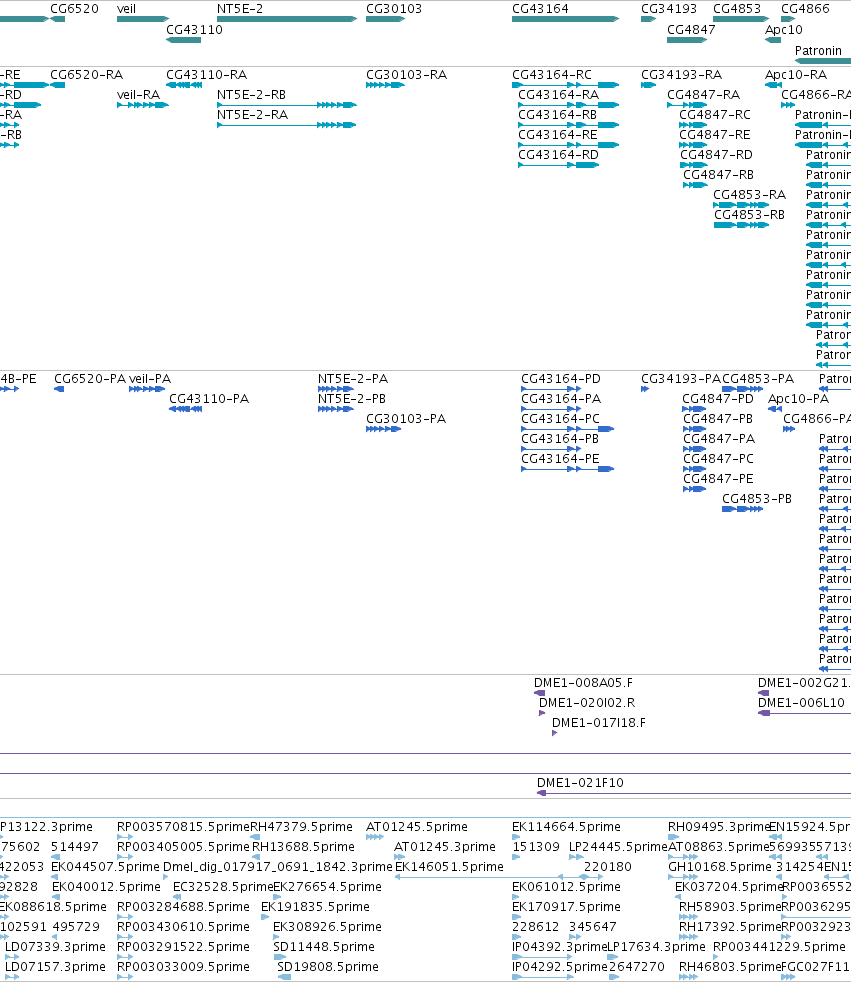
Task: Select EST IP04392.3prime
Action: click(x=560, y=948)
